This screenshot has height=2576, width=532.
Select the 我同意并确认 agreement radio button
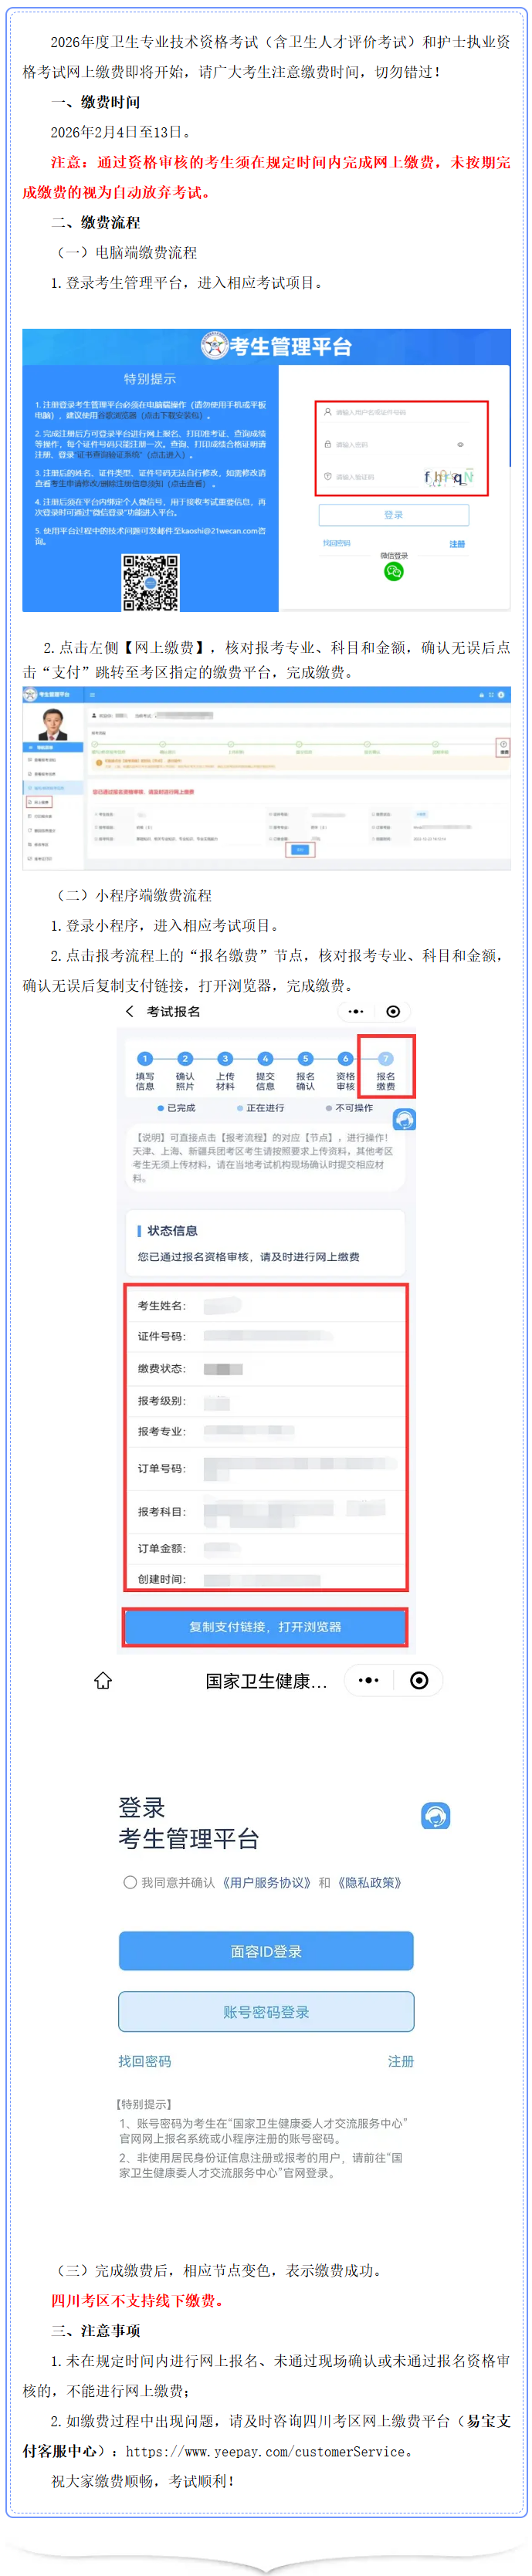130,1882
